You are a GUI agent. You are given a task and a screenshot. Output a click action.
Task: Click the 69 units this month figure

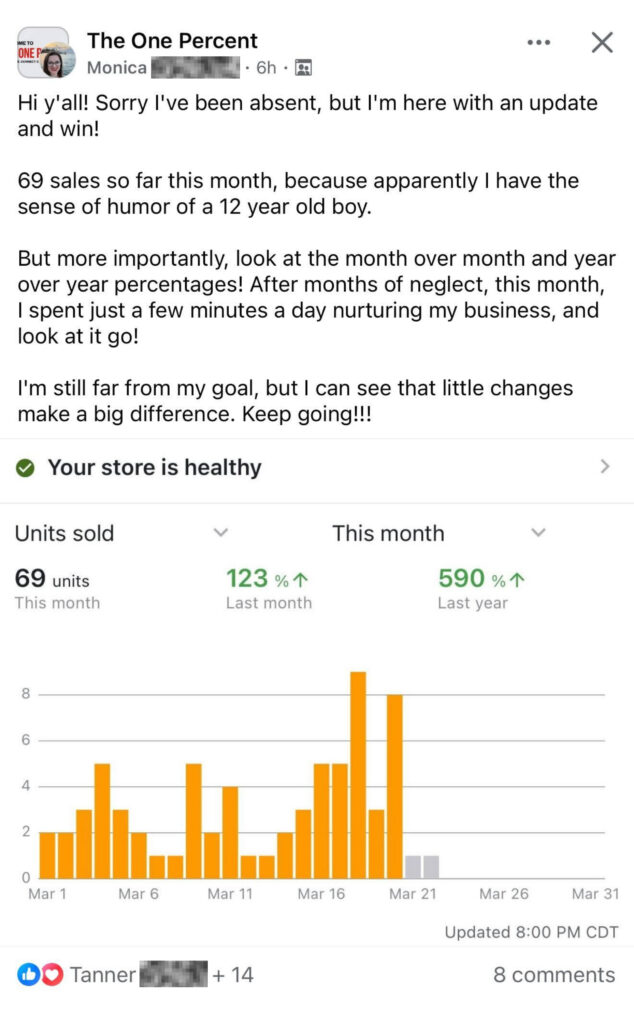(52, 580)
